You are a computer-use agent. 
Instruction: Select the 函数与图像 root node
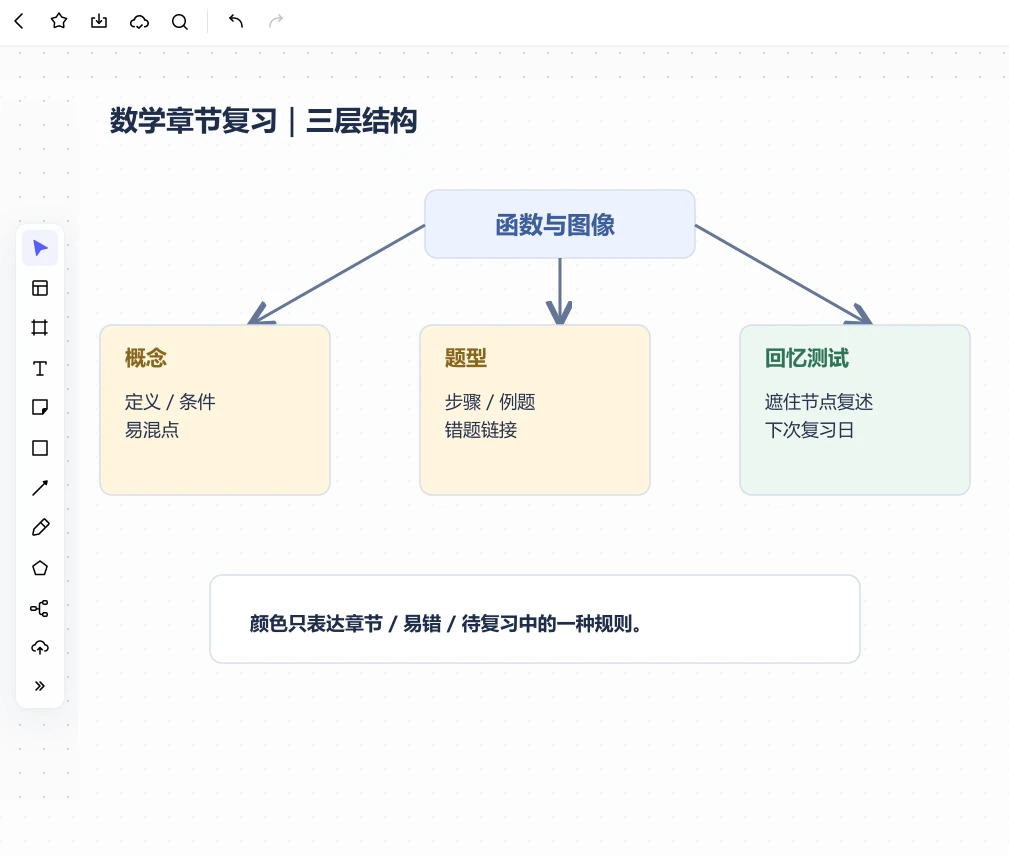coord(560,224)
